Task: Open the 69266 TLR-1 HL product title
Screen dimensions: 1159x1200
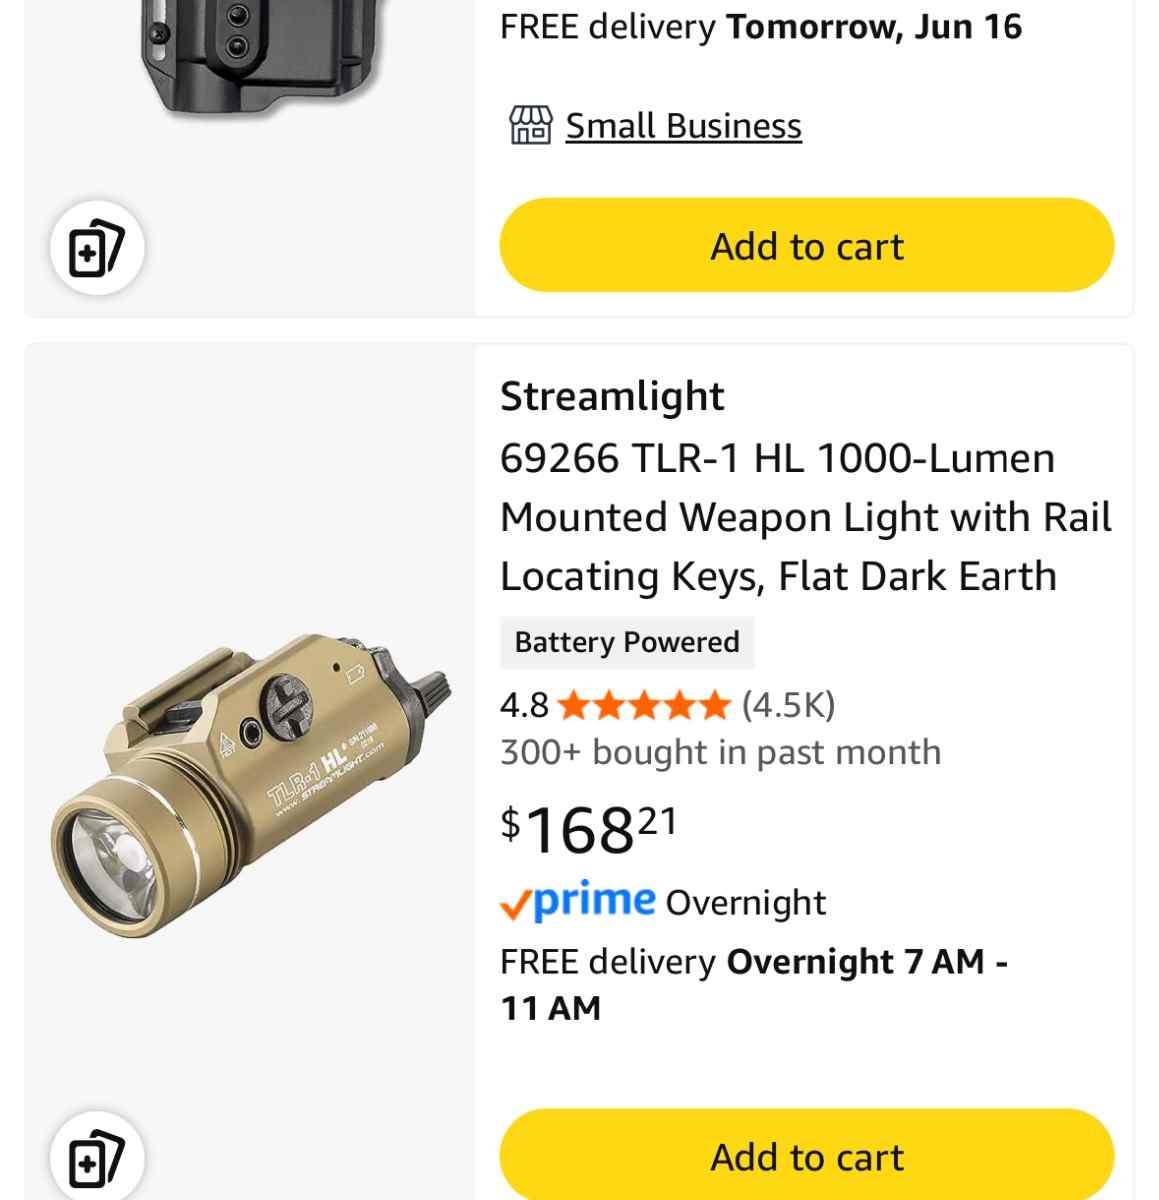Action: (806, 517)
